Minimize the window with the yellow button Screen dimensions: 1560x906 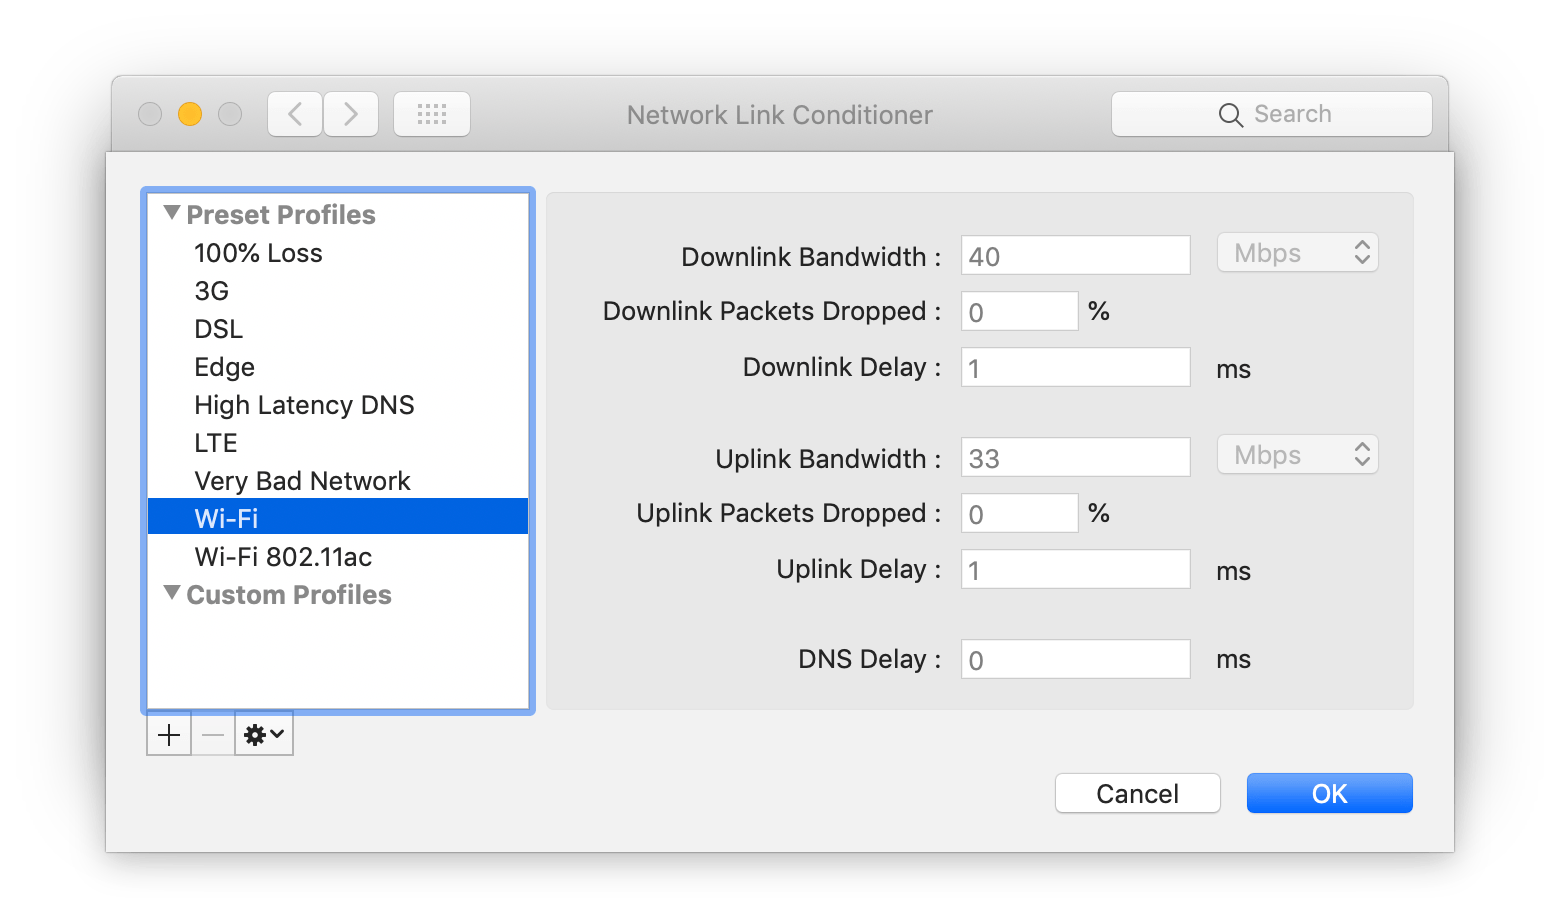(190, 114)
